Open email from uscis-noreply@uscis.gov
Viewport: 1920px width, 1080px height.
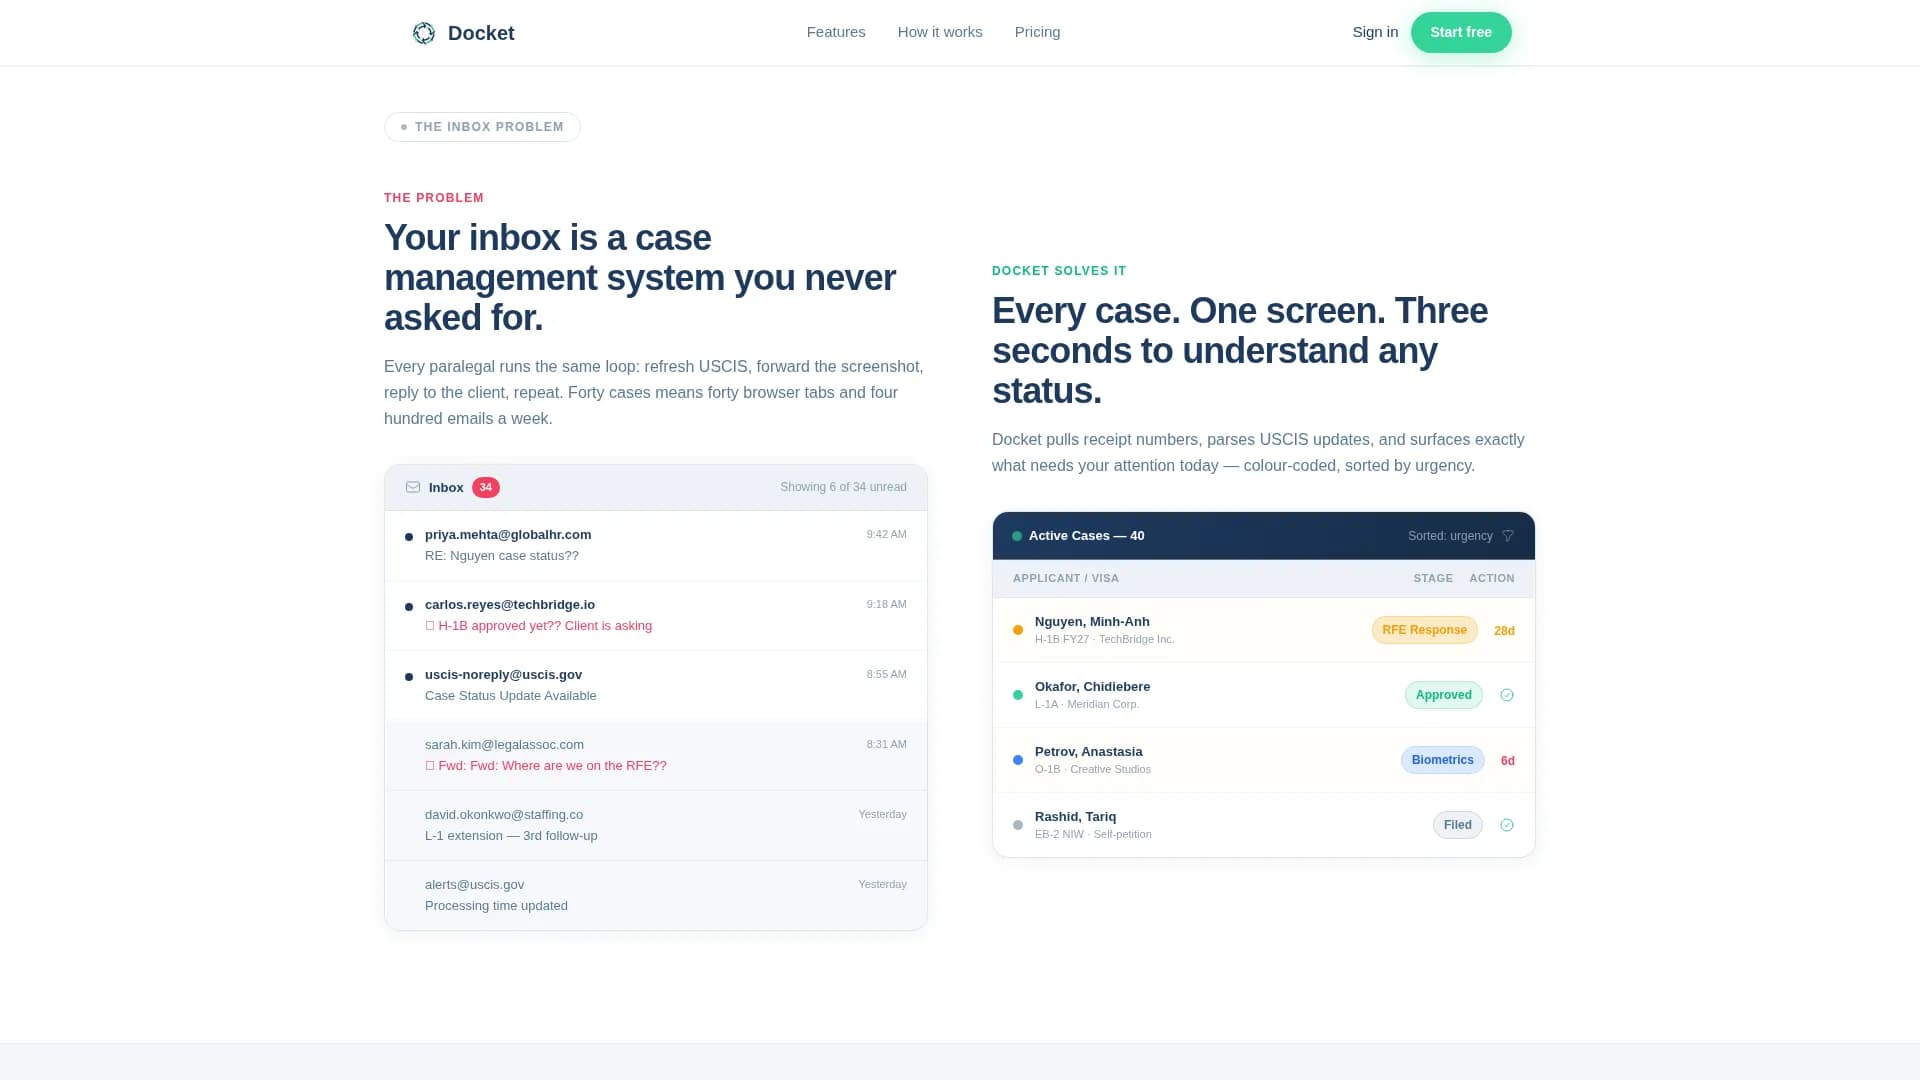(656, 686)
